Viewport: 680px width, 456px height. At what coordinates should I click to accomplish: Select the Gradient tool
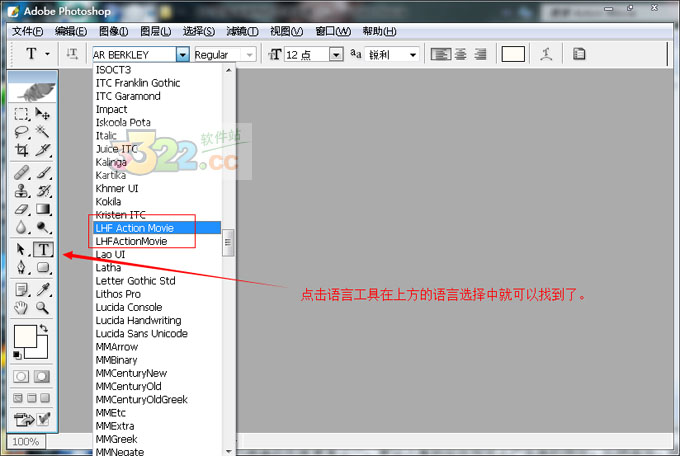[x=42, y=209]
